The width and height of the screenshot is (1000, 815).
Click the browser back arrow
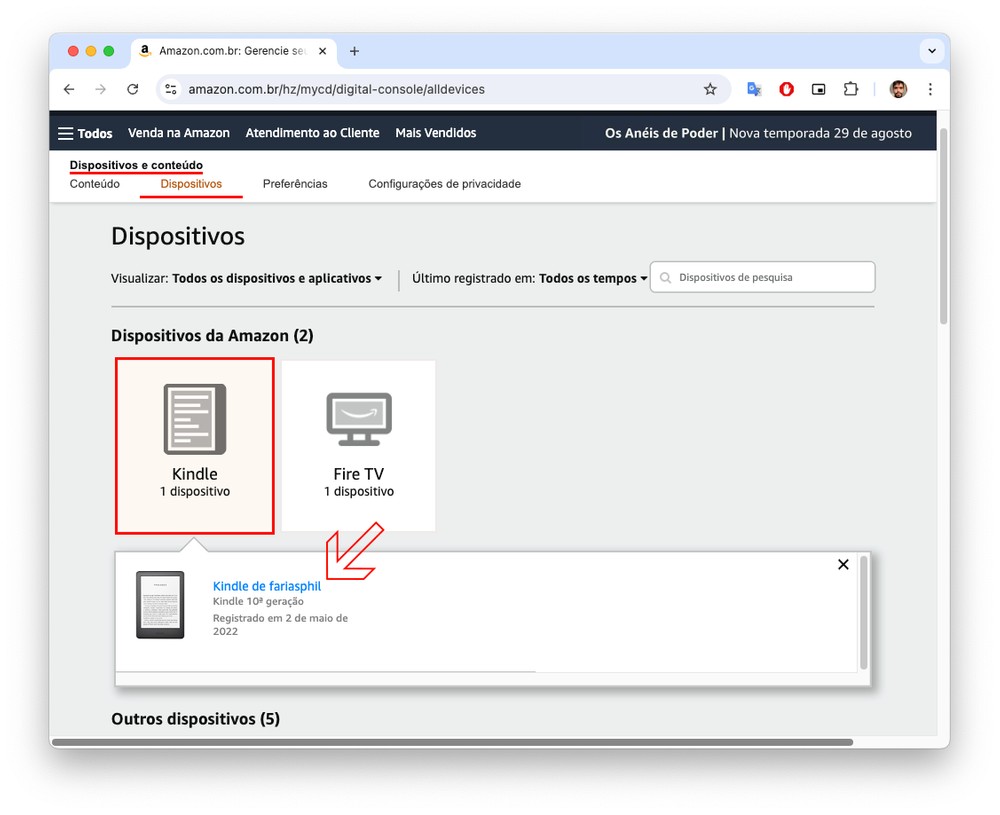(x=69, y=89)
